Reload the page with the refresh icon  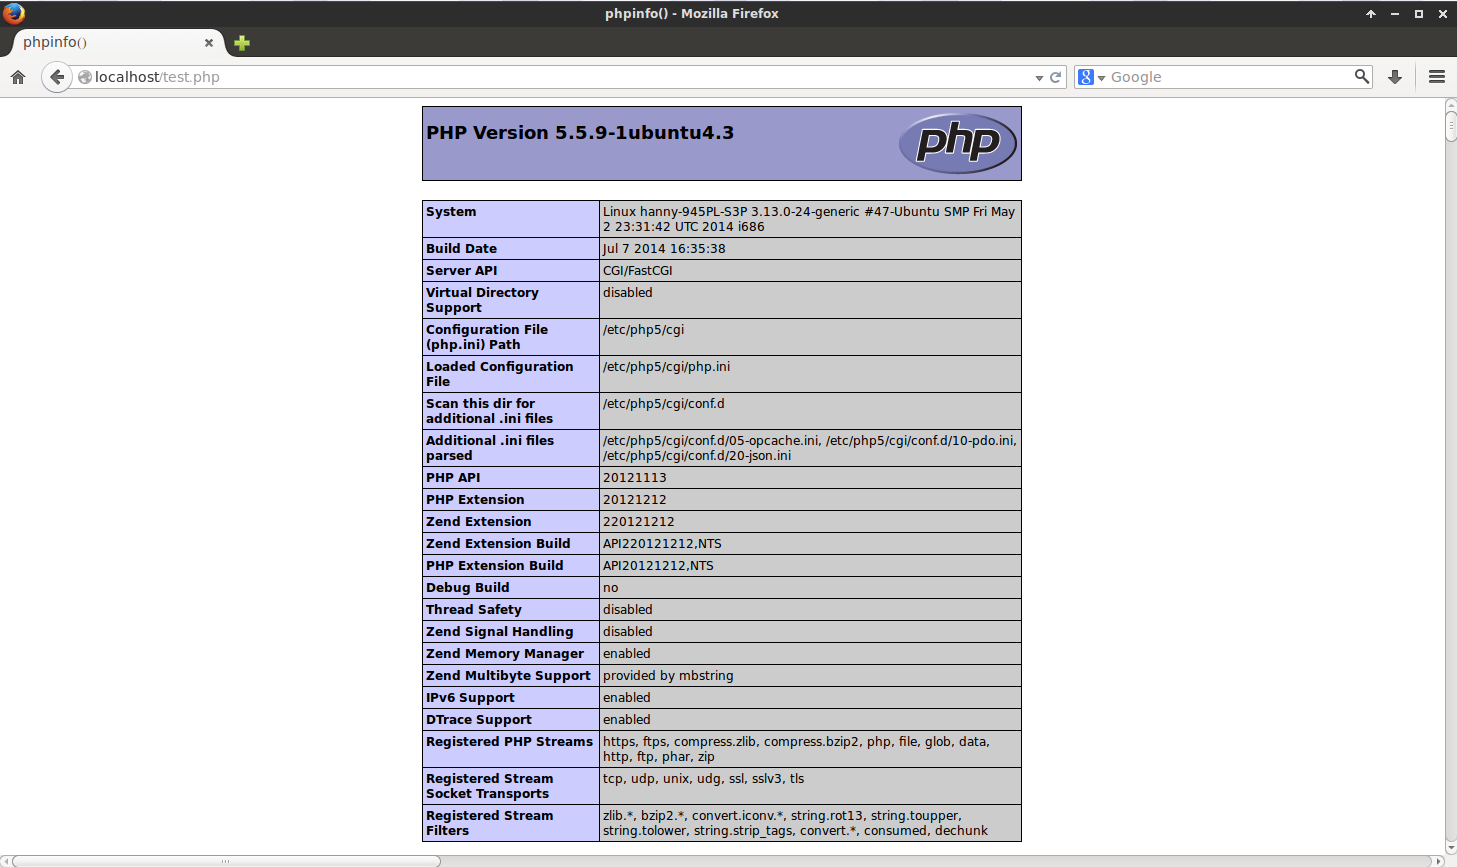1055,77
